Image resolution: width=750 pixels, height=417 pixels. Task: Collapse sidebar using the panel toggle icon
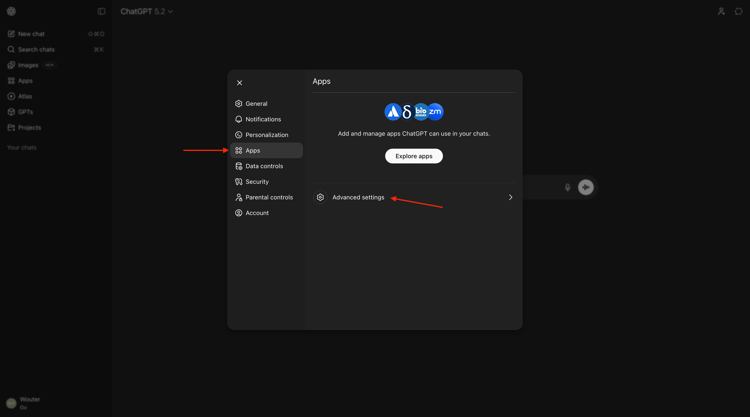(101, 11)
